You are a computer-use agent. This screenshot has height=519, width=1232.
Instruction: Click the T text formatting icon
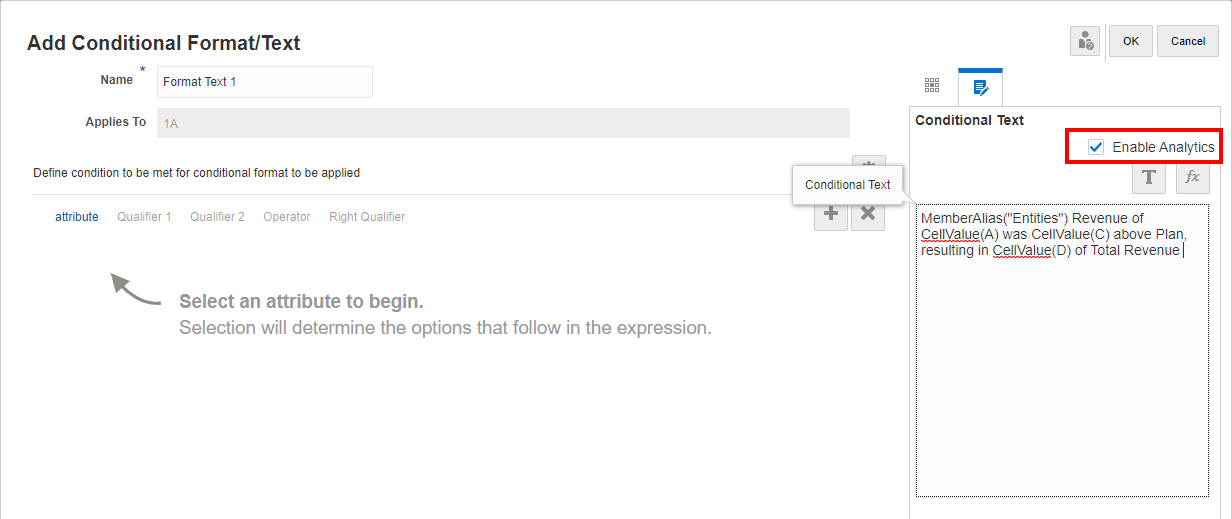tap(1149, 177)
